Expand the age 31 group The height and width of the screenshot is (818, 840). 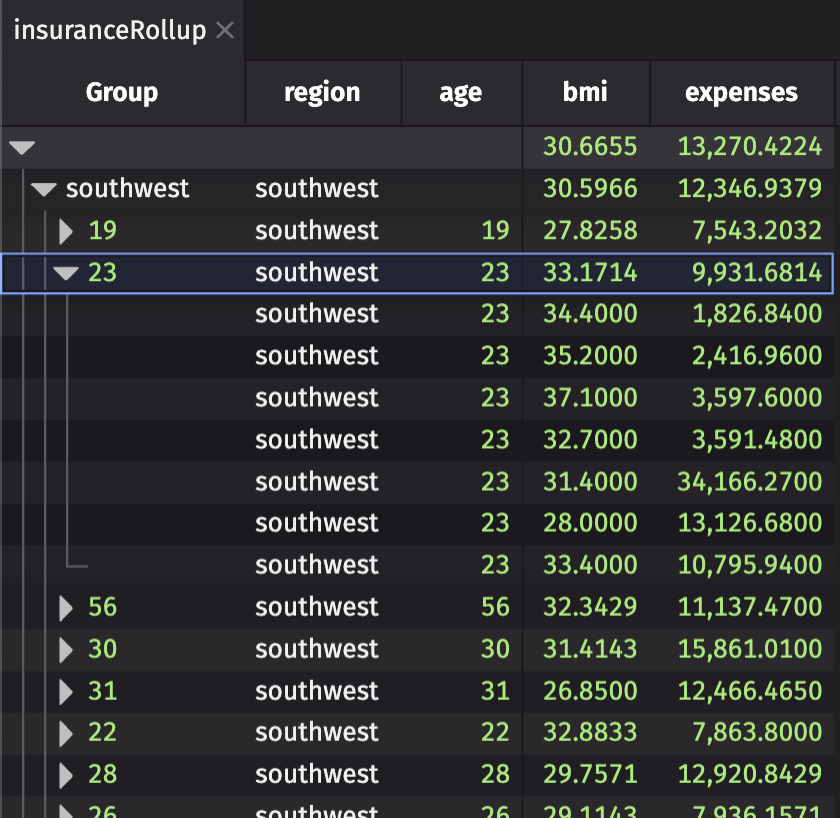[x=66, y=691]
